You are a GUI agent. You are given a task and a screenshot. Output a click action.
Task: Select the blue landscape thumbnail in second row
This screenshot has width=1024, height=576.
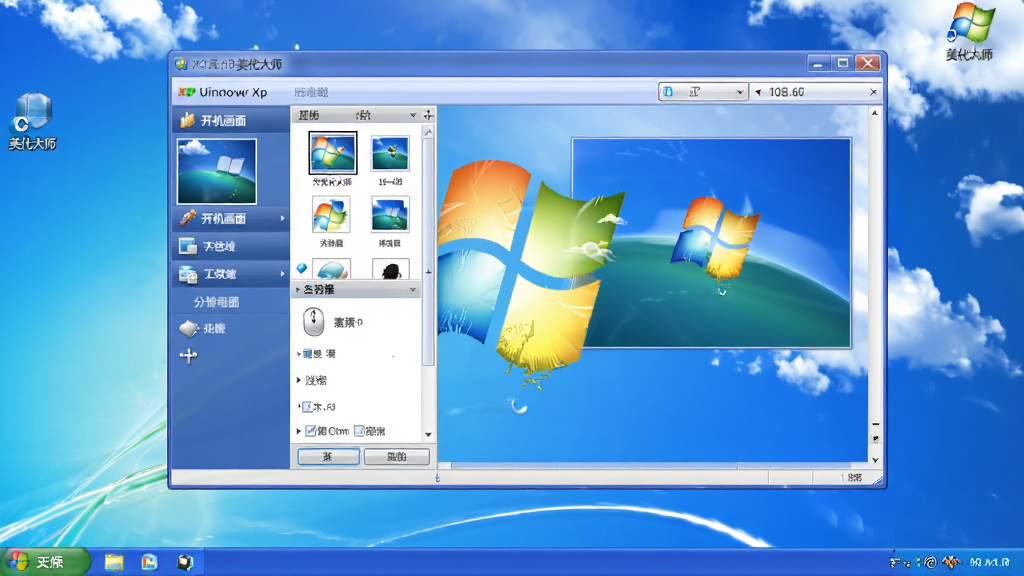point(390,214)
